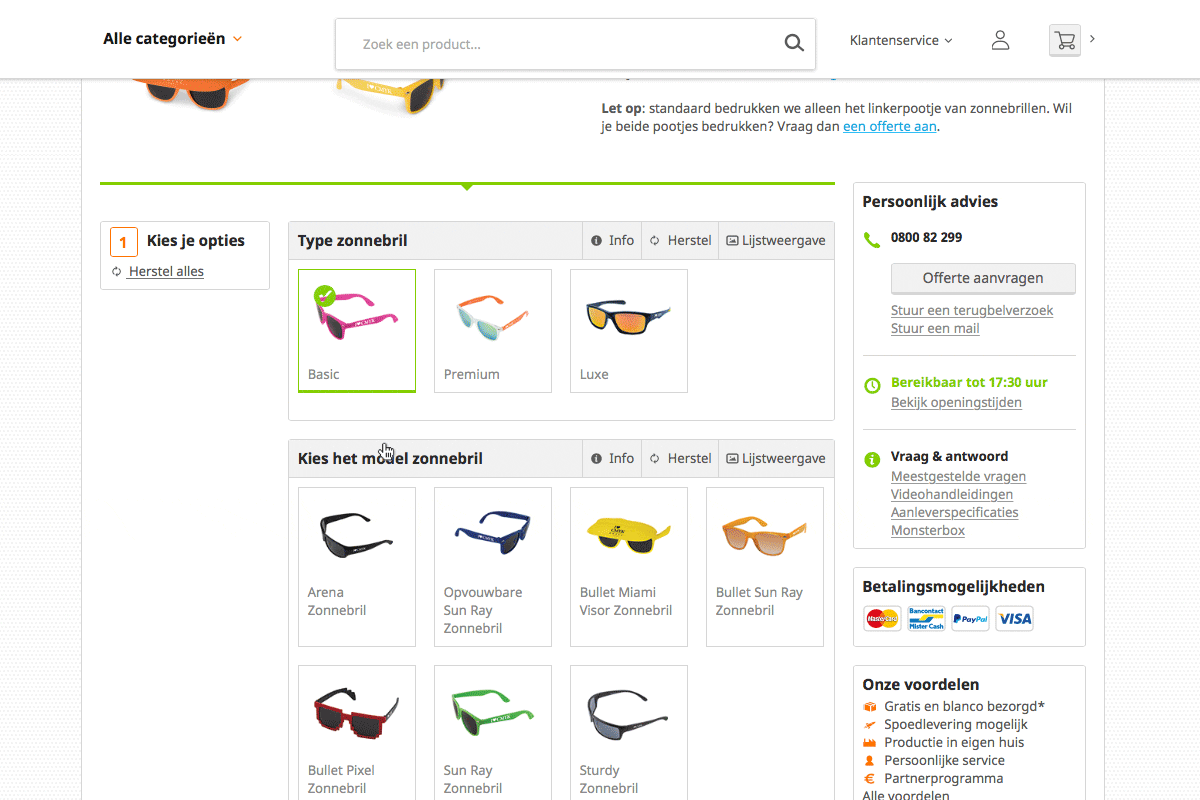
Task: Expand the Alle categorieën dropdown
Action: click(173, 39)
